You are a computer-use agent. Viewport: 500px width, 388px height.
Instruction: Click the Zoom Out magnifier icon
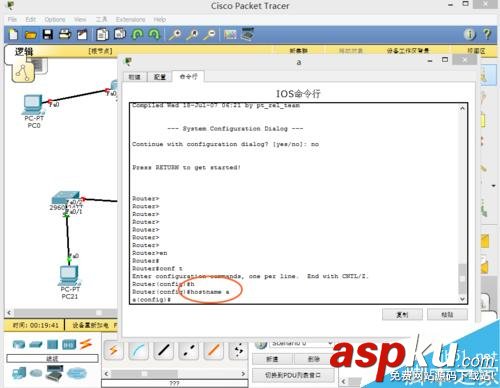[210, 34]
